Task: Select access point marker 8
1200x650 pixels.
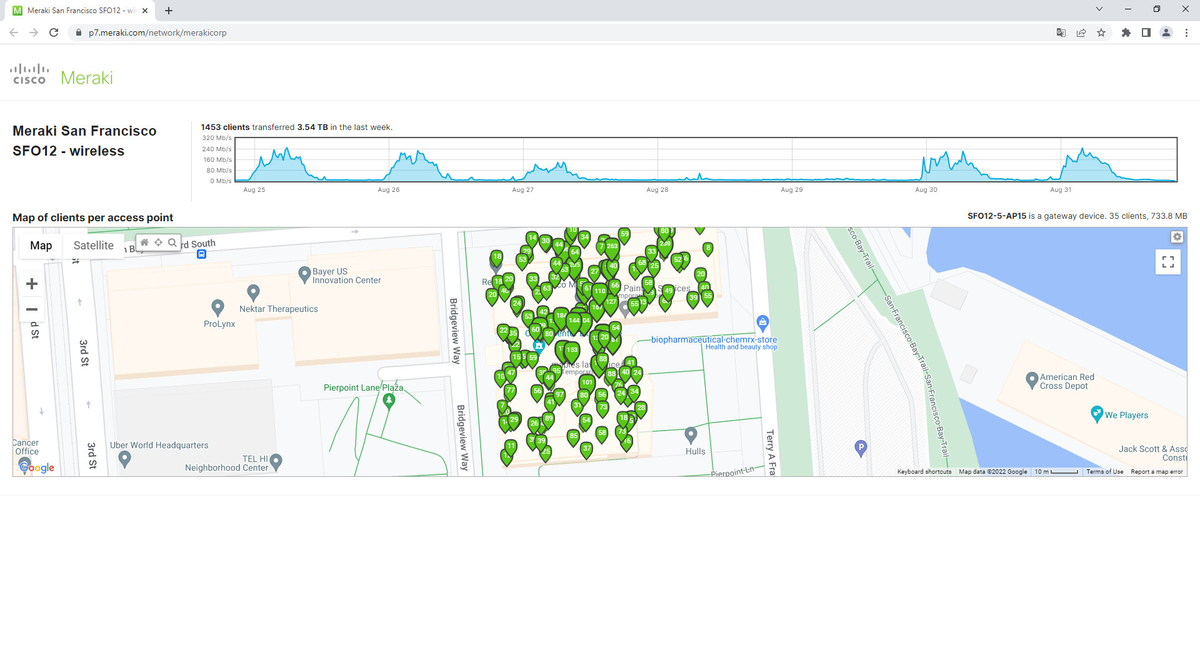Action: tap(708, 249)
